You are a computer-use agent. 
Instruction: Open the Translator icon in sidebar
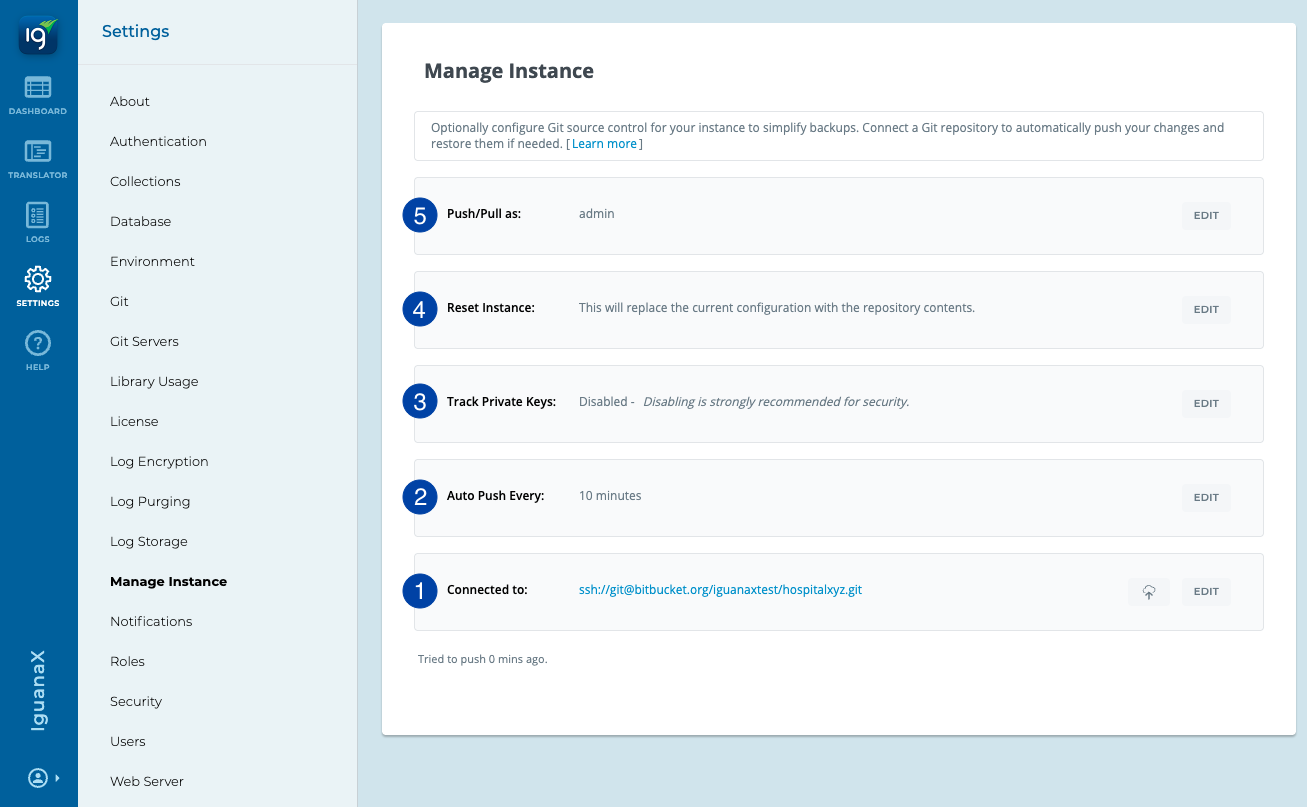click(x=38, y=158)
